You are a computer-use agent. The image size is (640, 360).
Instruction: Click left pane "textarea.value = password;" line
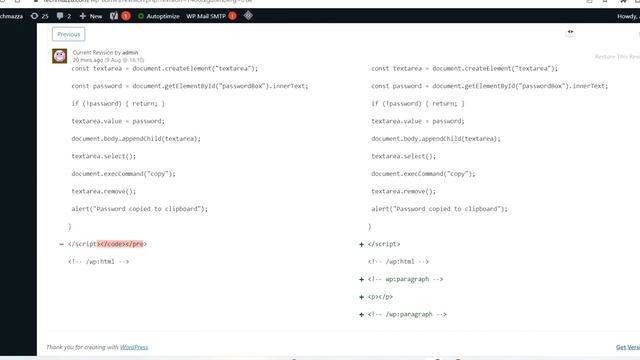tap(118, 121)
